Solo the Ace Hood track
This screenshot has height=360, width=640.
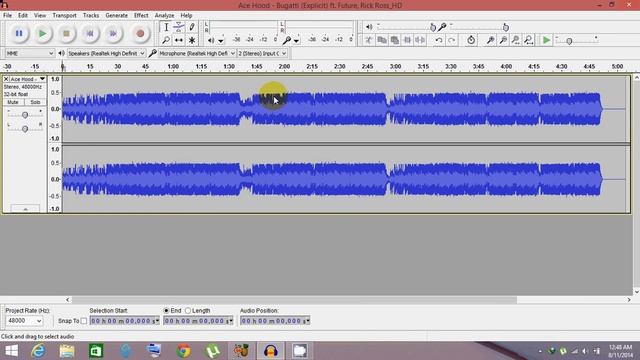[x=35, y=102]
